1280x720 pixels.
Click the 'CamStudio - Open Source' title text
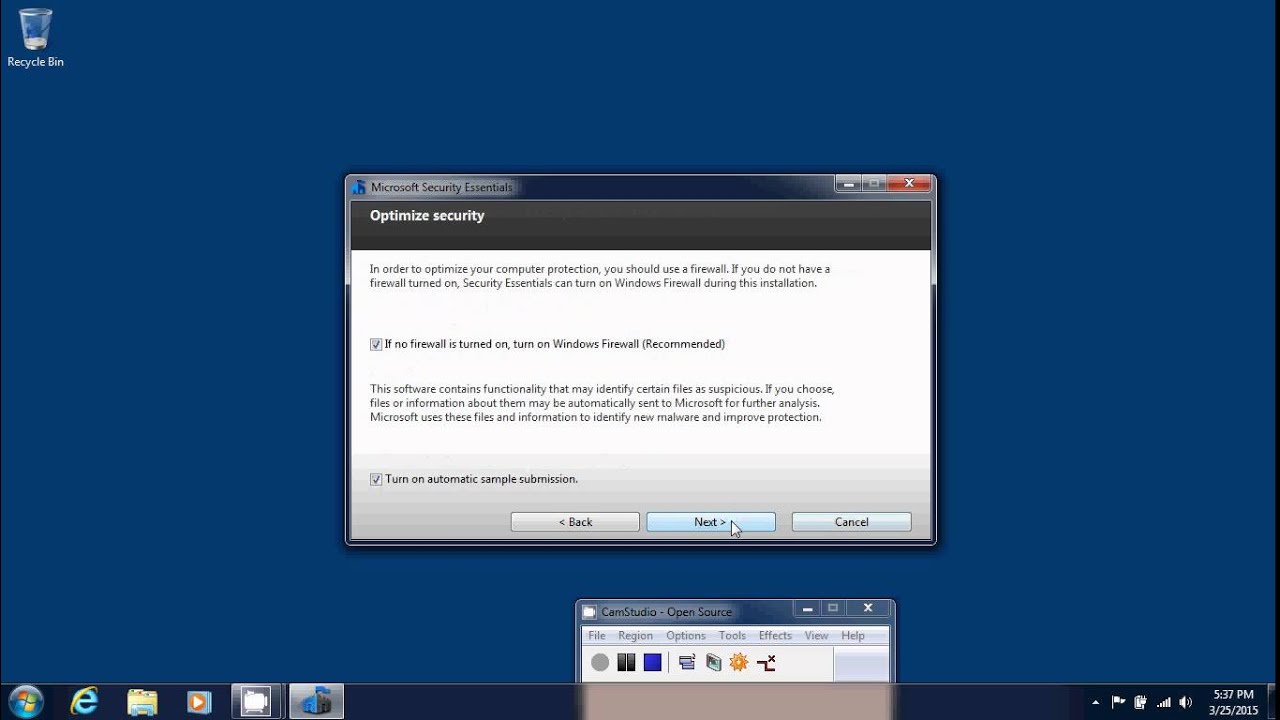[x=666, y=612]
